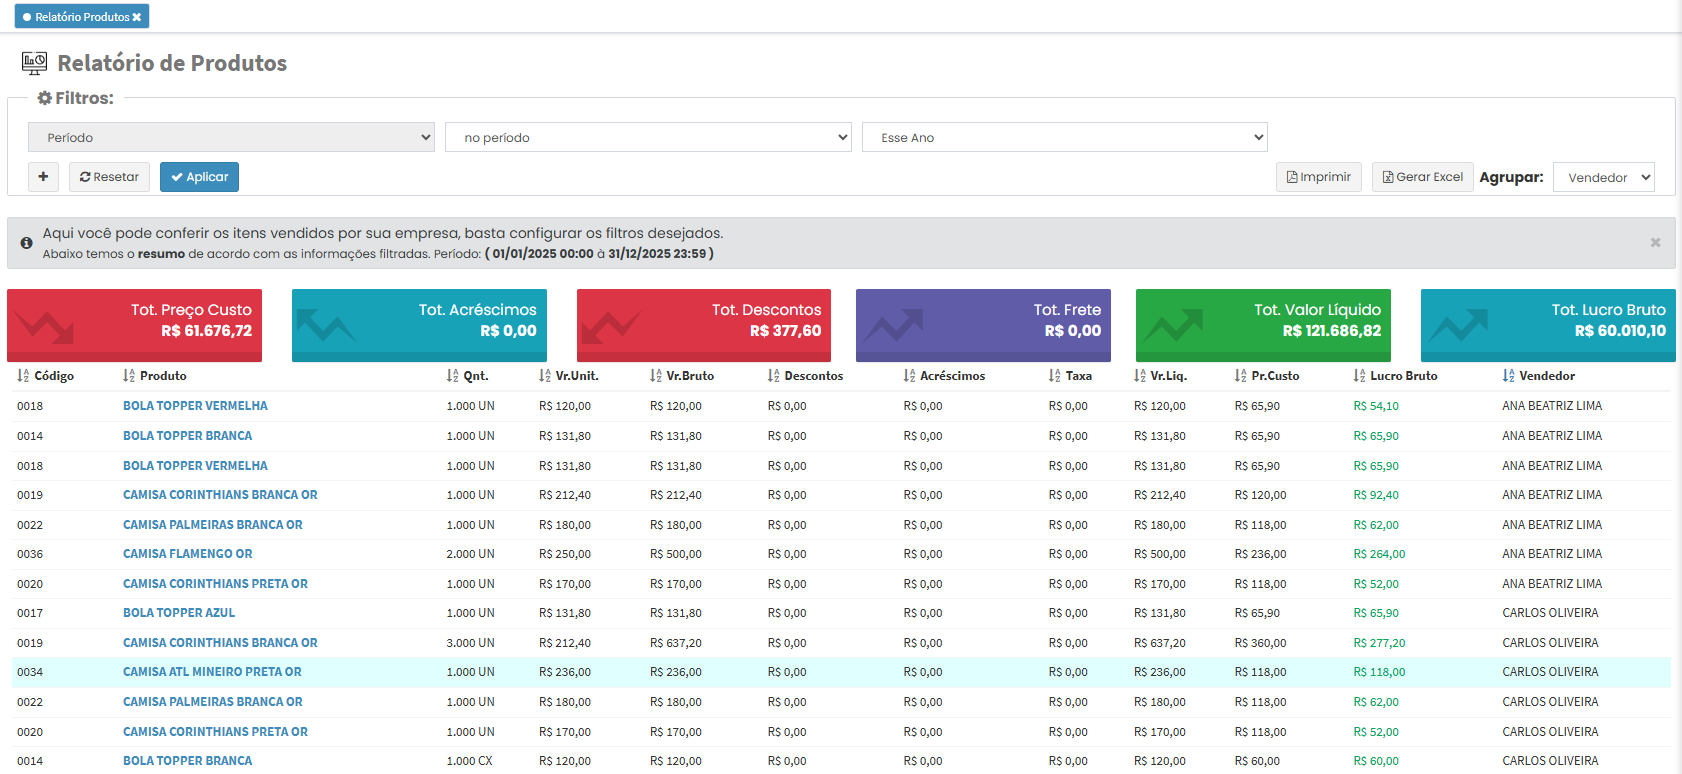The image size is (1682, 774).
Task: Sort by the Qnt. column icon
Action: coord(452,376)
